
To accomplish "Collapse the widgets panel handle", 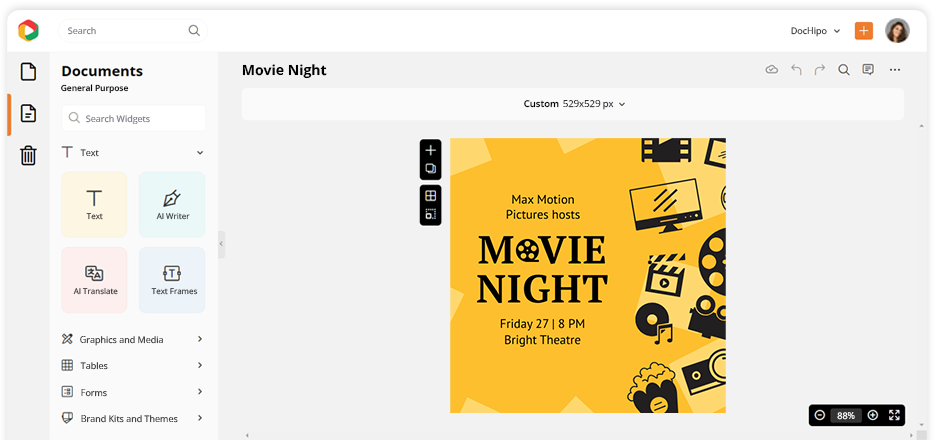I will click(x=221, y=244).
